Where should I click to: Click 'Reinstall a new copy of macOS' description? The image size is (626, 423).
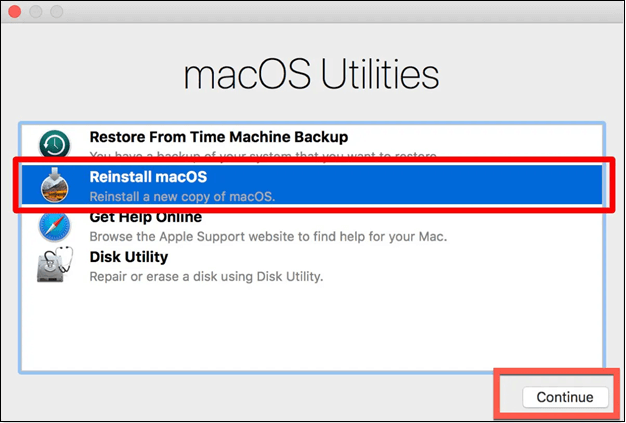coord(182,196)
